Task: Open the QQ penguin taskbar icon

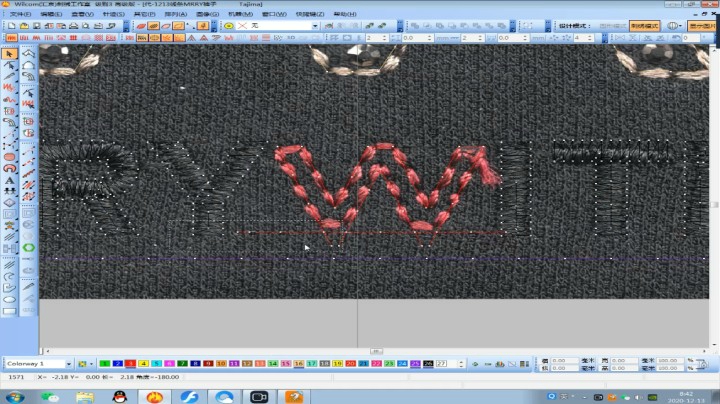Action: pos(120,397)
